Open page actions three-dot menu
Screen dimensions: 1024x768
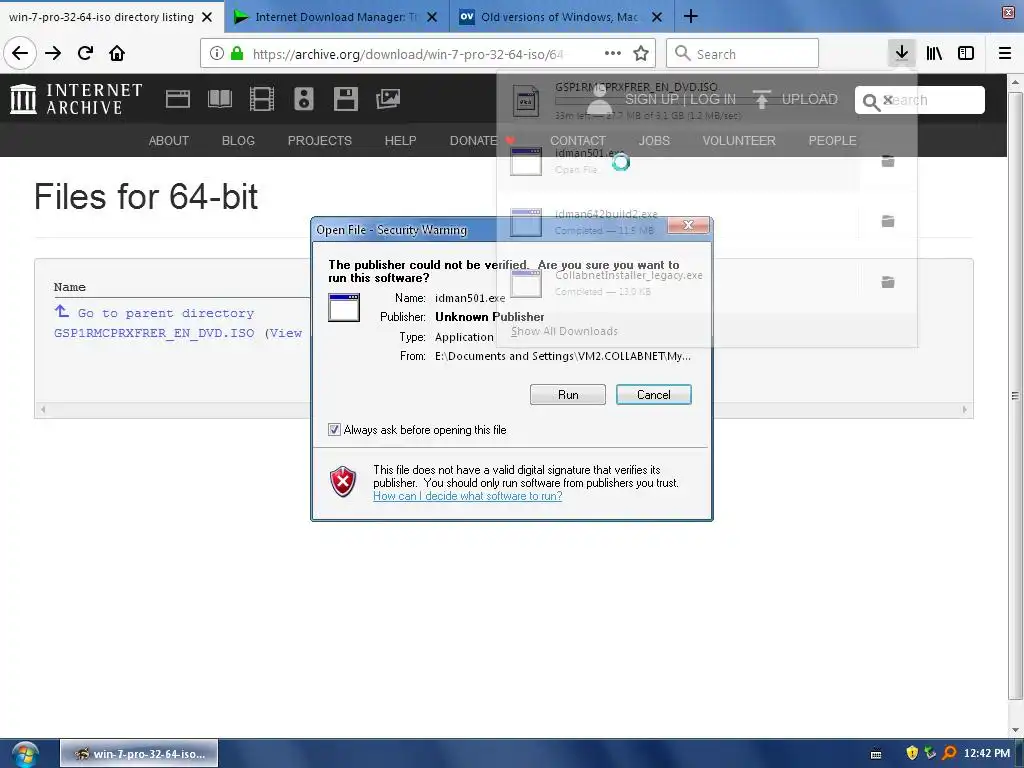point(613,54)
